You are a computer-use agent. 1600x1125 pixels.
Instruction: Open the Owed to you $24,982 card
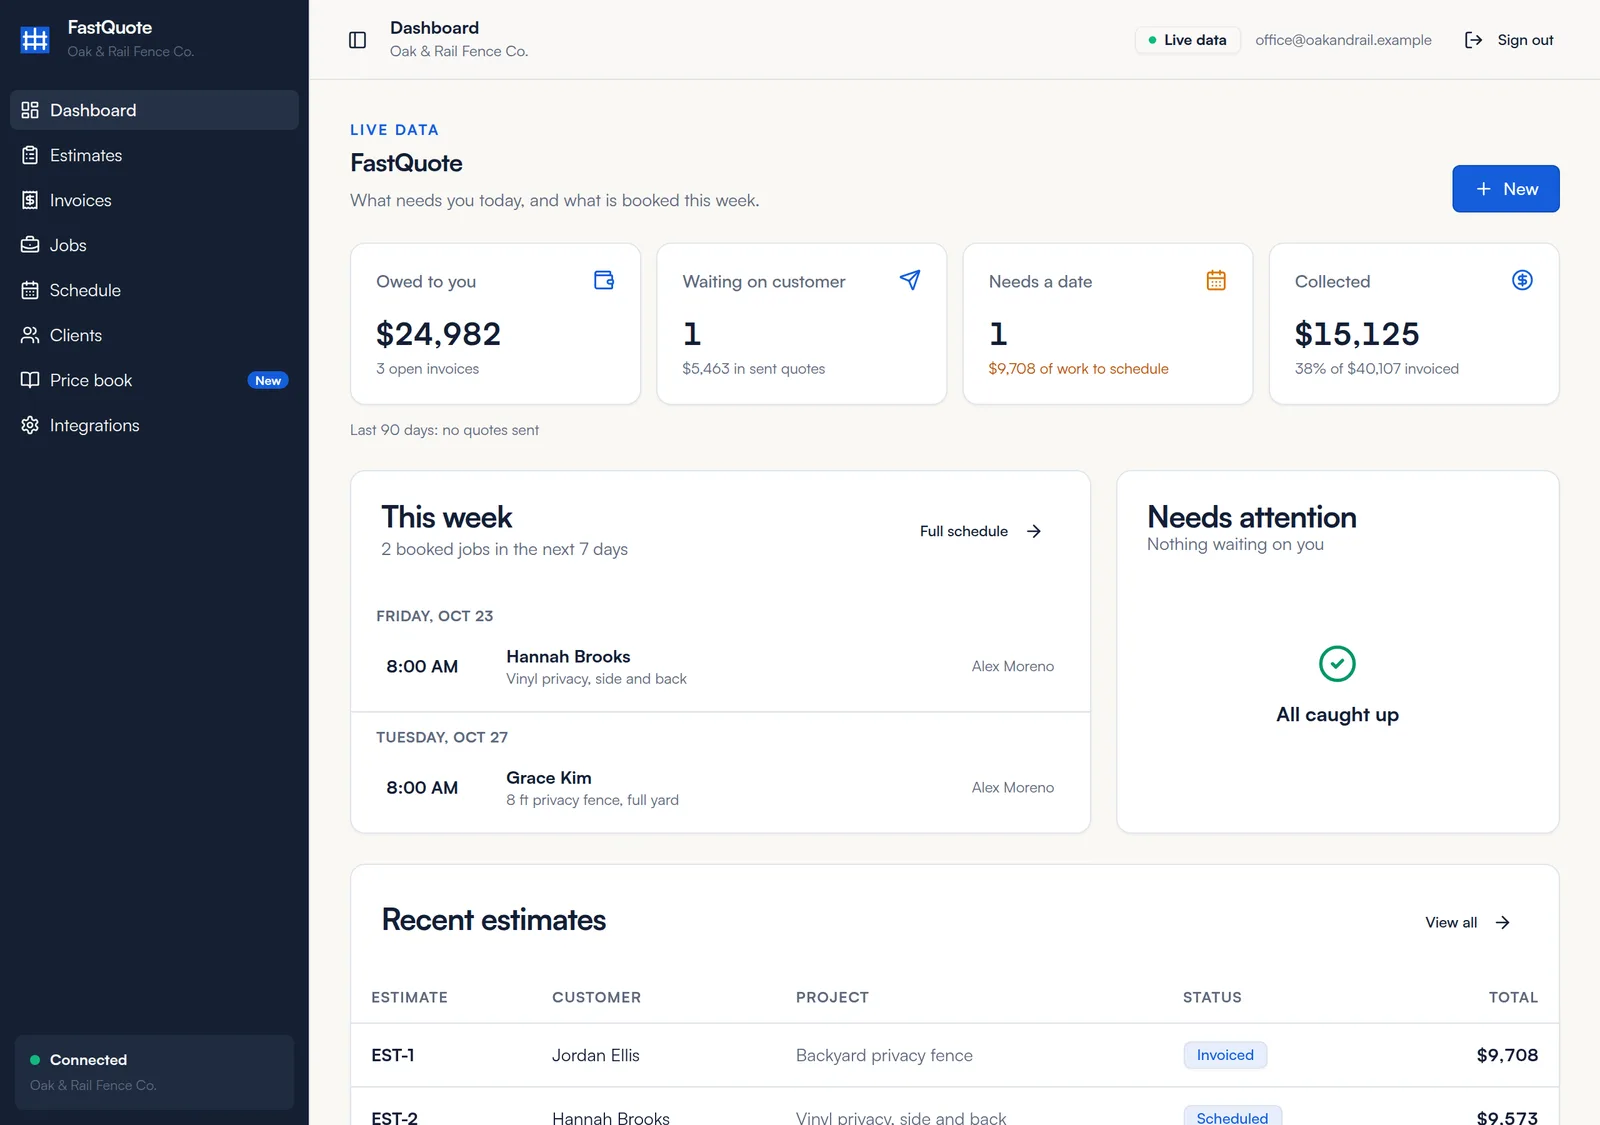point(495,324)
